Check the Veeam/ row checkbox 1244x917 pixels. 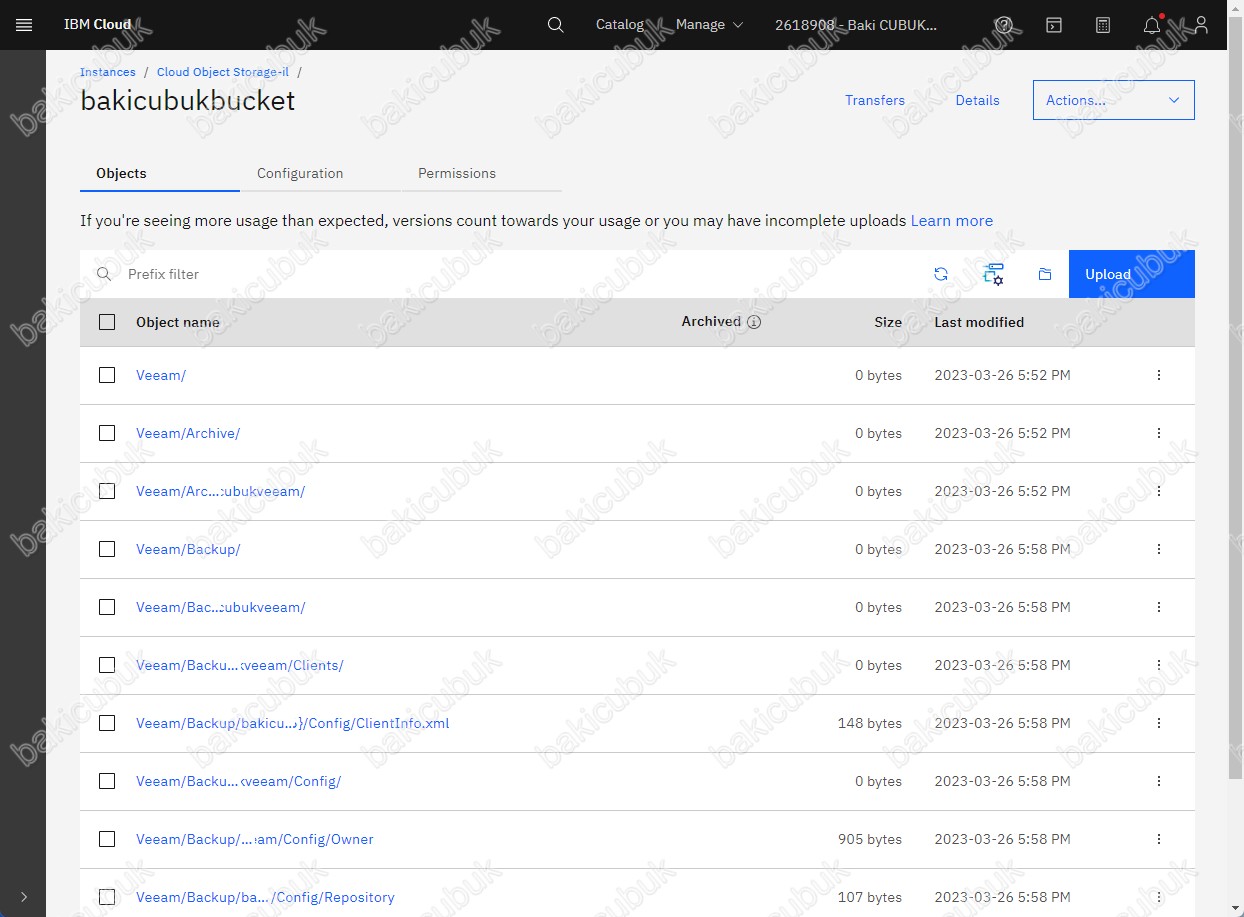click(107, 375)
